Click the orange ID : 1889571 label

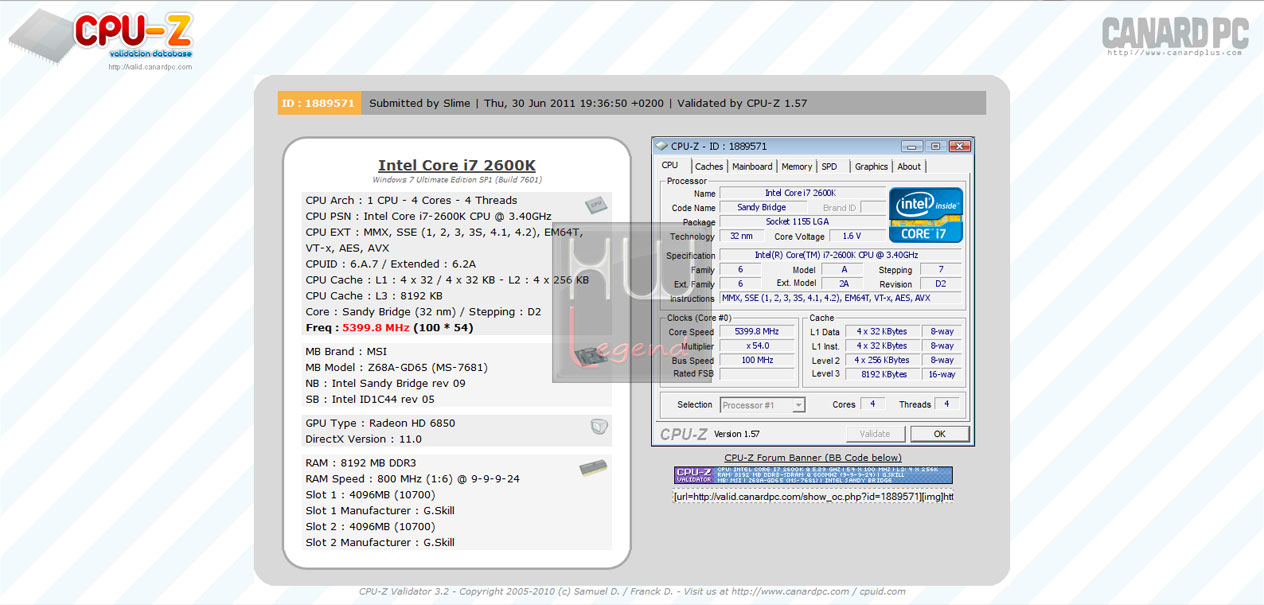click(x=319, y=103)
